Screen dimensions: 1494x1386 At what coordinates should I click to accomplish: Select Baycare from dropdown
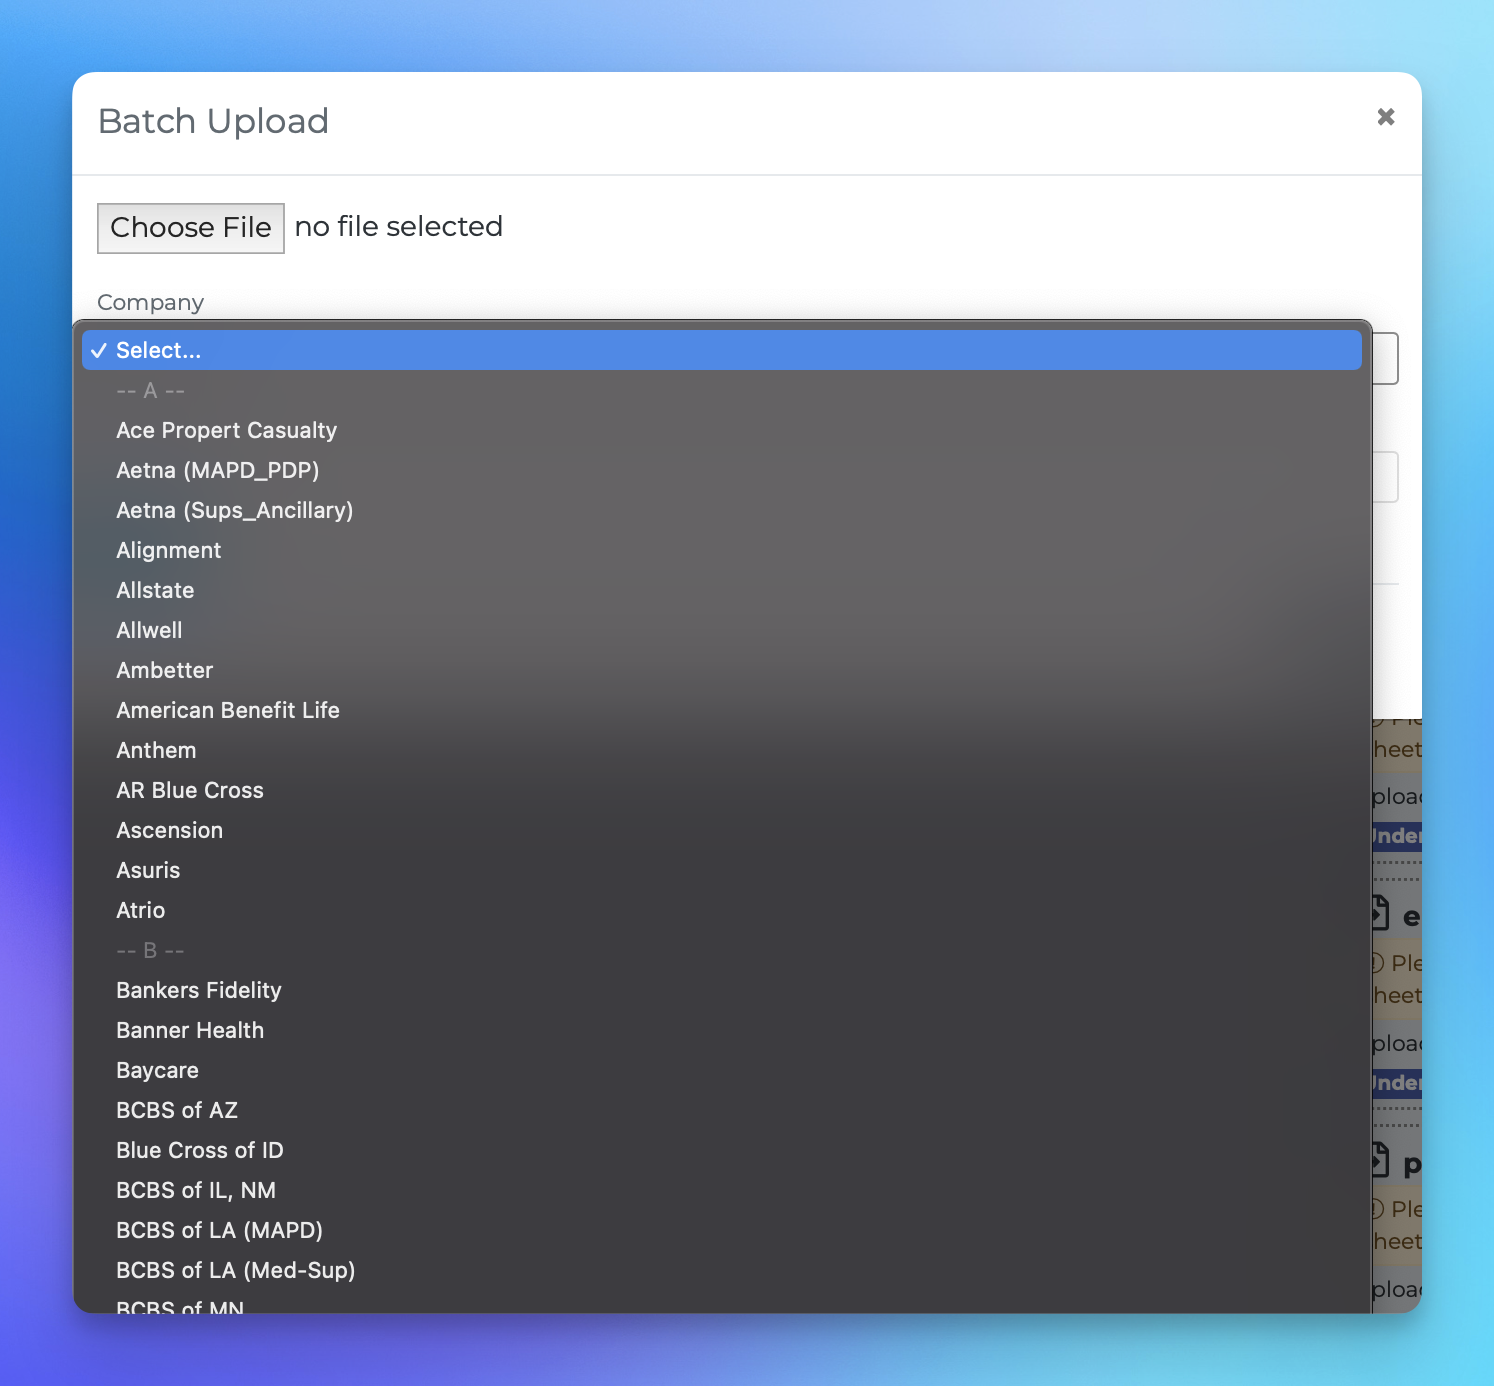pos(722,1070)
